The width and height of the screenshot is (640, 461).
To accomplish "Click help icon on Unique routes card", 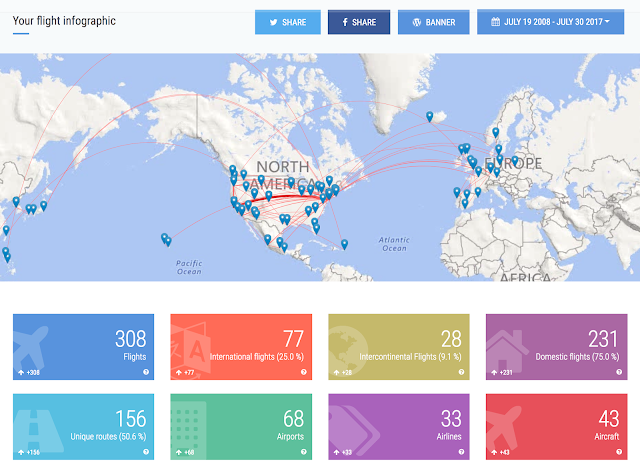I will click(146, 452).
